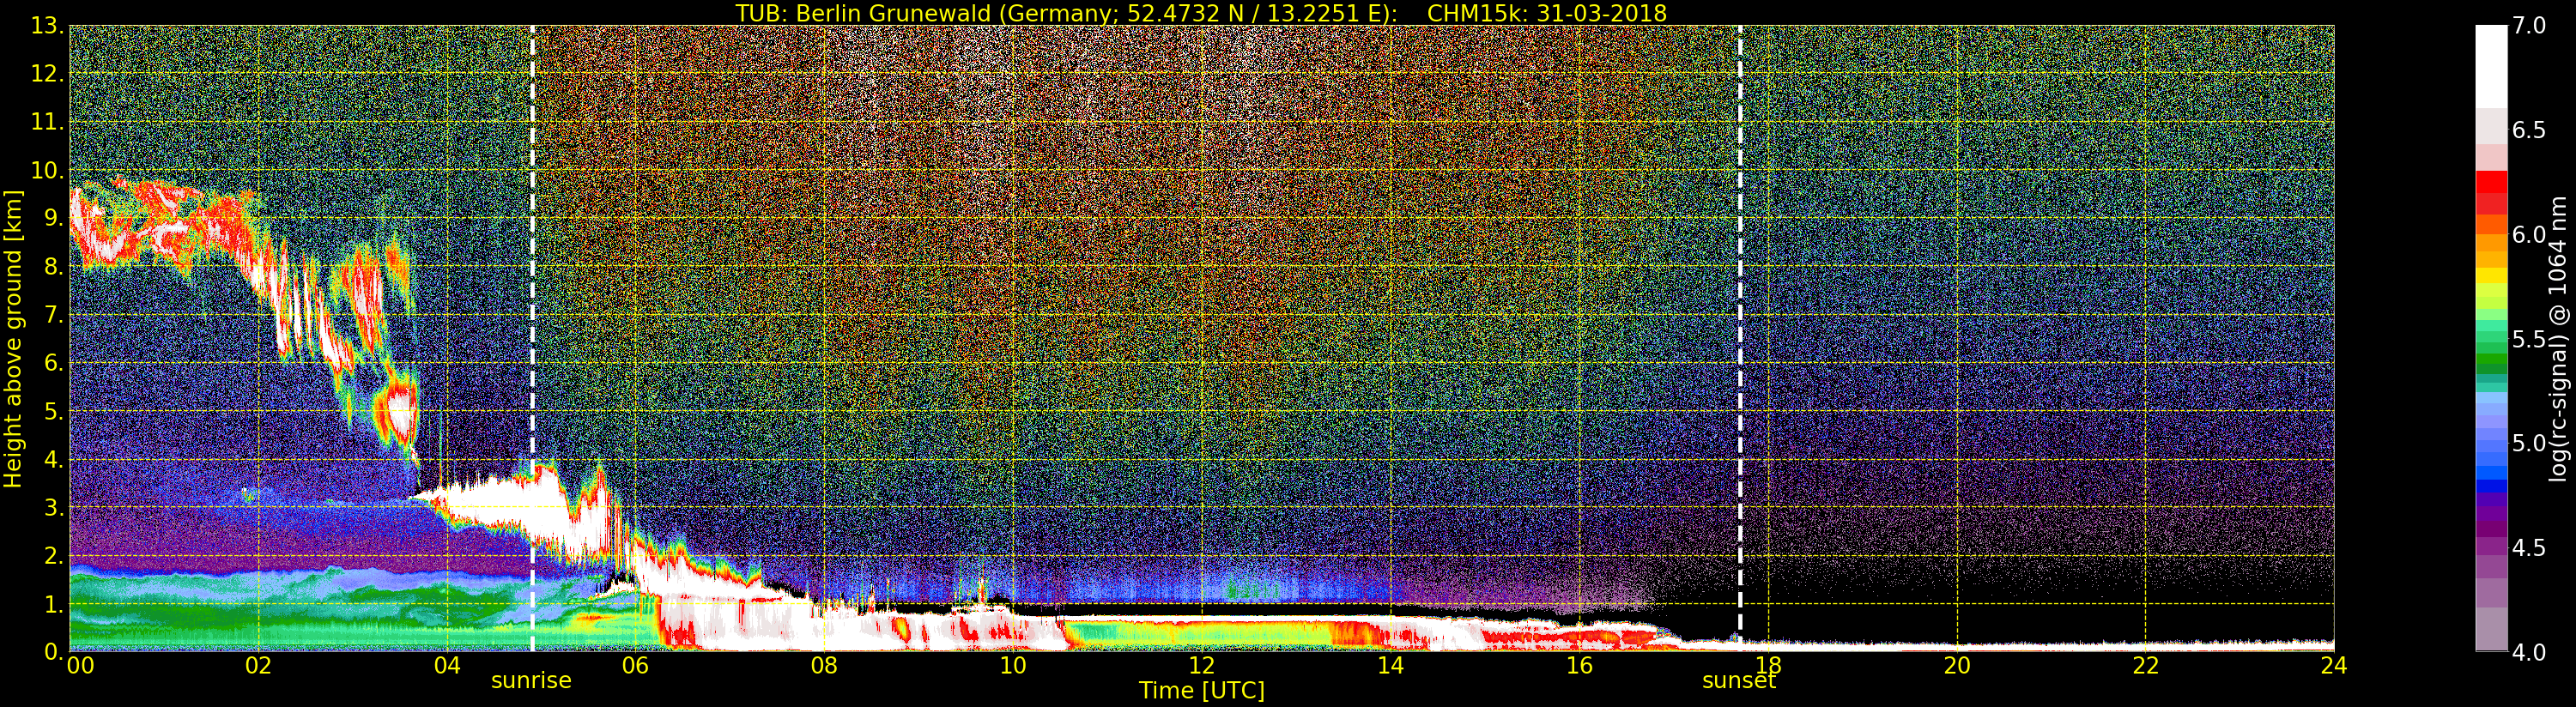Click the white dashed sunset marker line
The width and height of the screenshot is (2576, 707).
click(1740, 338)
